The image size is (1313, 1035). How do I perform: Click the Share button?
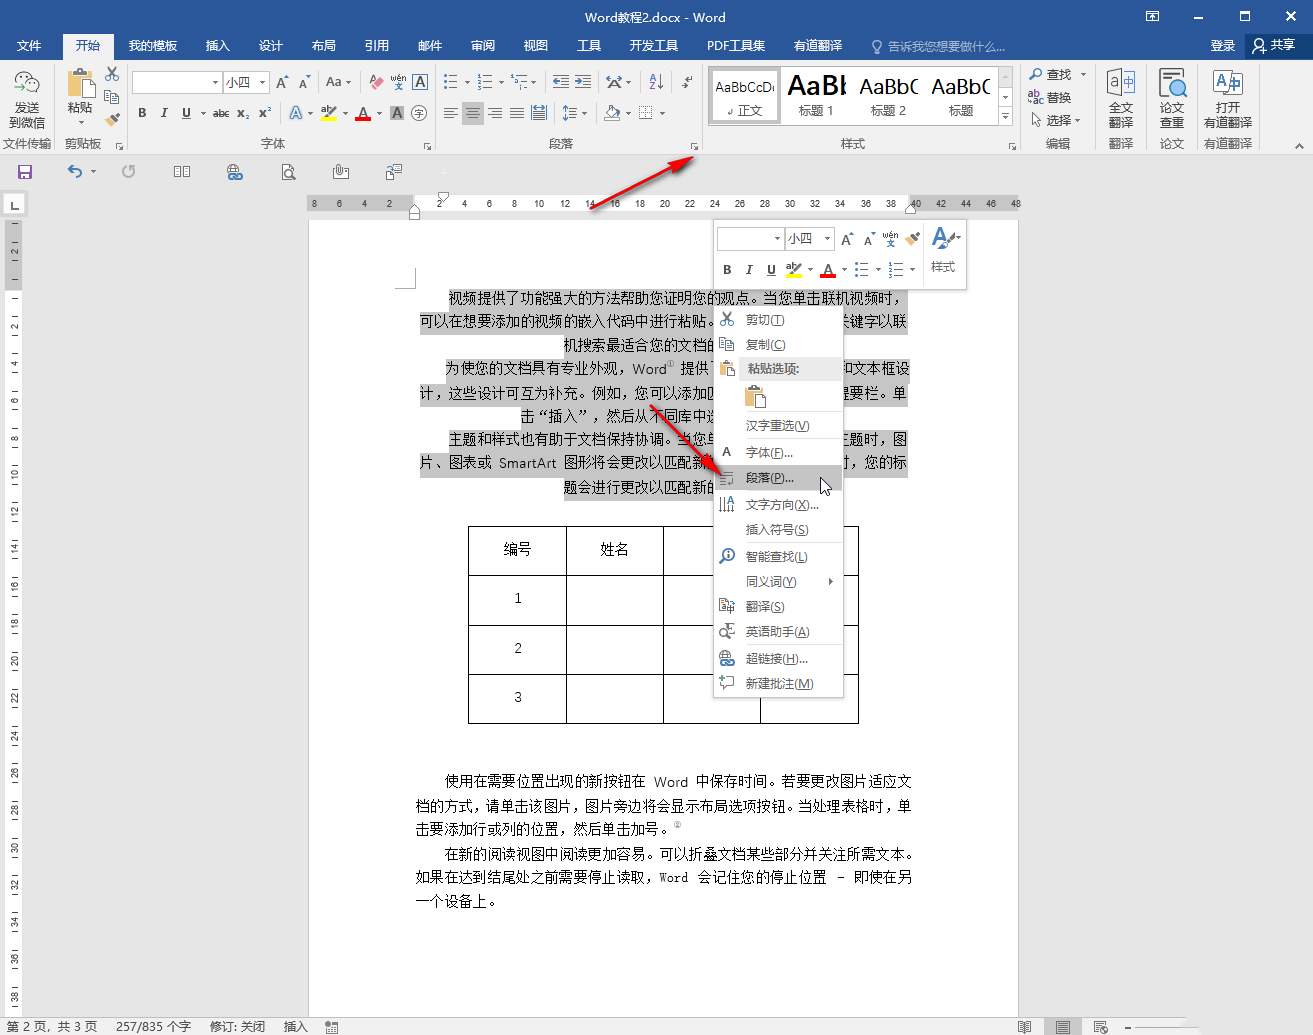(x=1274, y=46)
